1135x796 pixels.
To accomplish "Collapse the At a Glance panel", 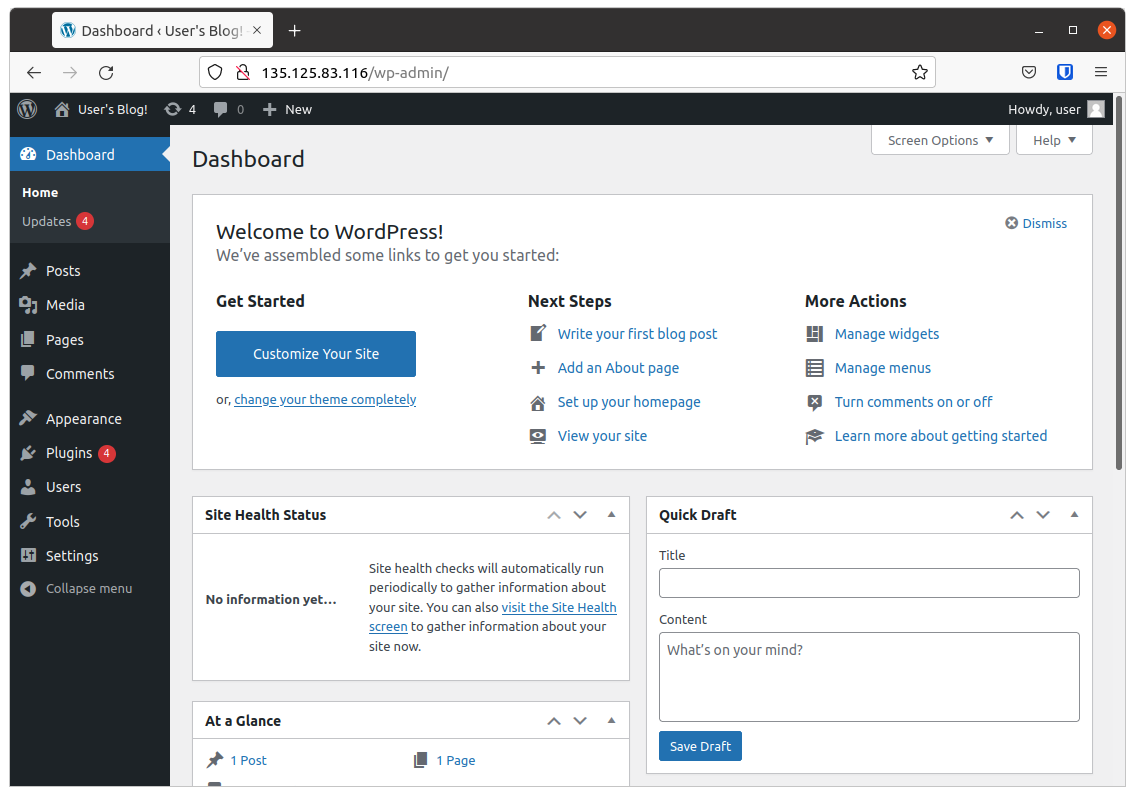I will coord(611,720).
